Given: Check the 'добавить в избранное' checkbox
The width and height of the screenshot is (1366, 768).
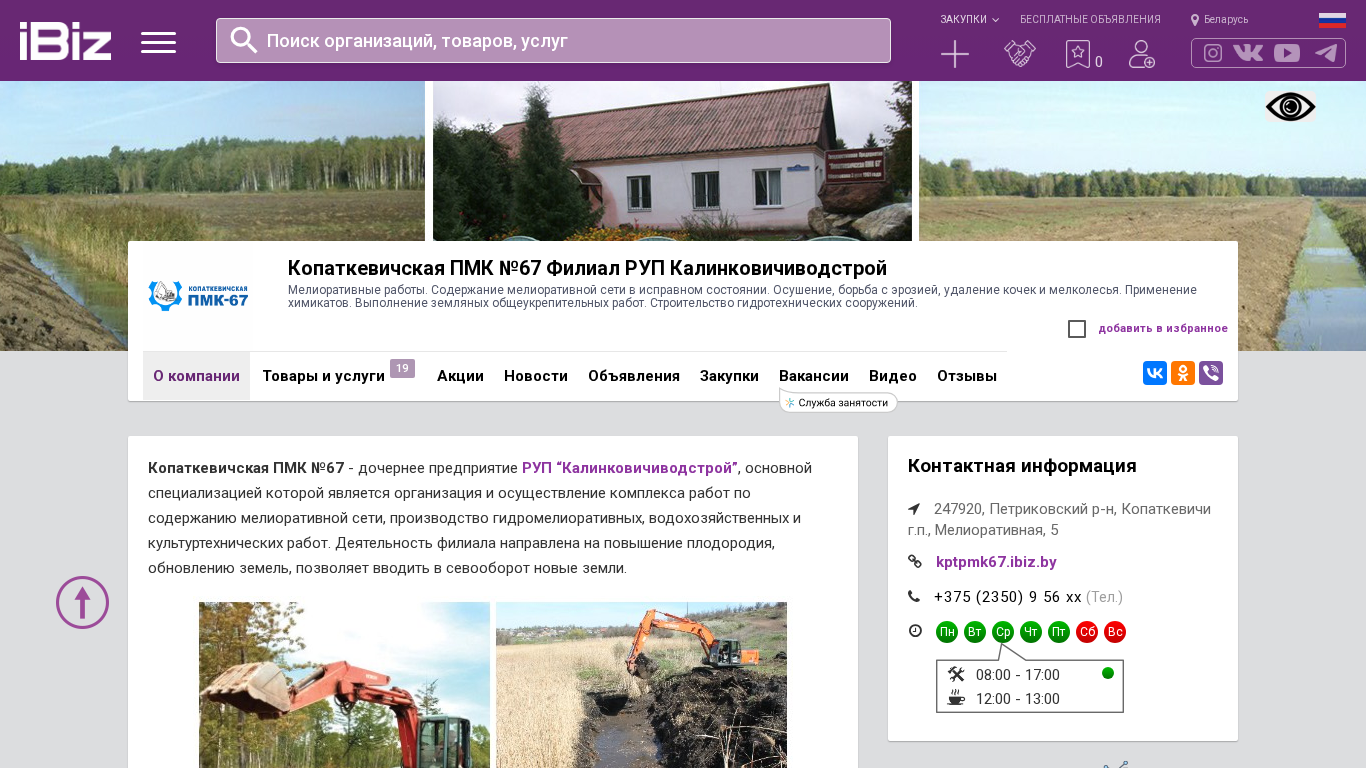Looking at the screenshot, I should (x=1077, y=329).
